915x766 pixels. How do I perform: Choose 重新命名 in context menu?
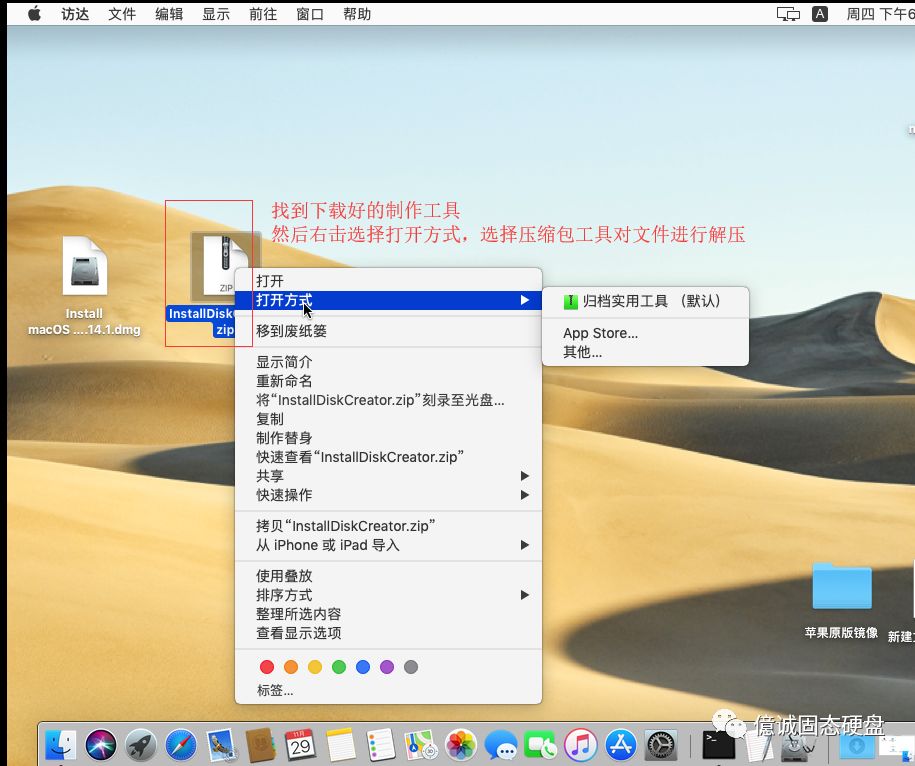click(x=388, y=381)
